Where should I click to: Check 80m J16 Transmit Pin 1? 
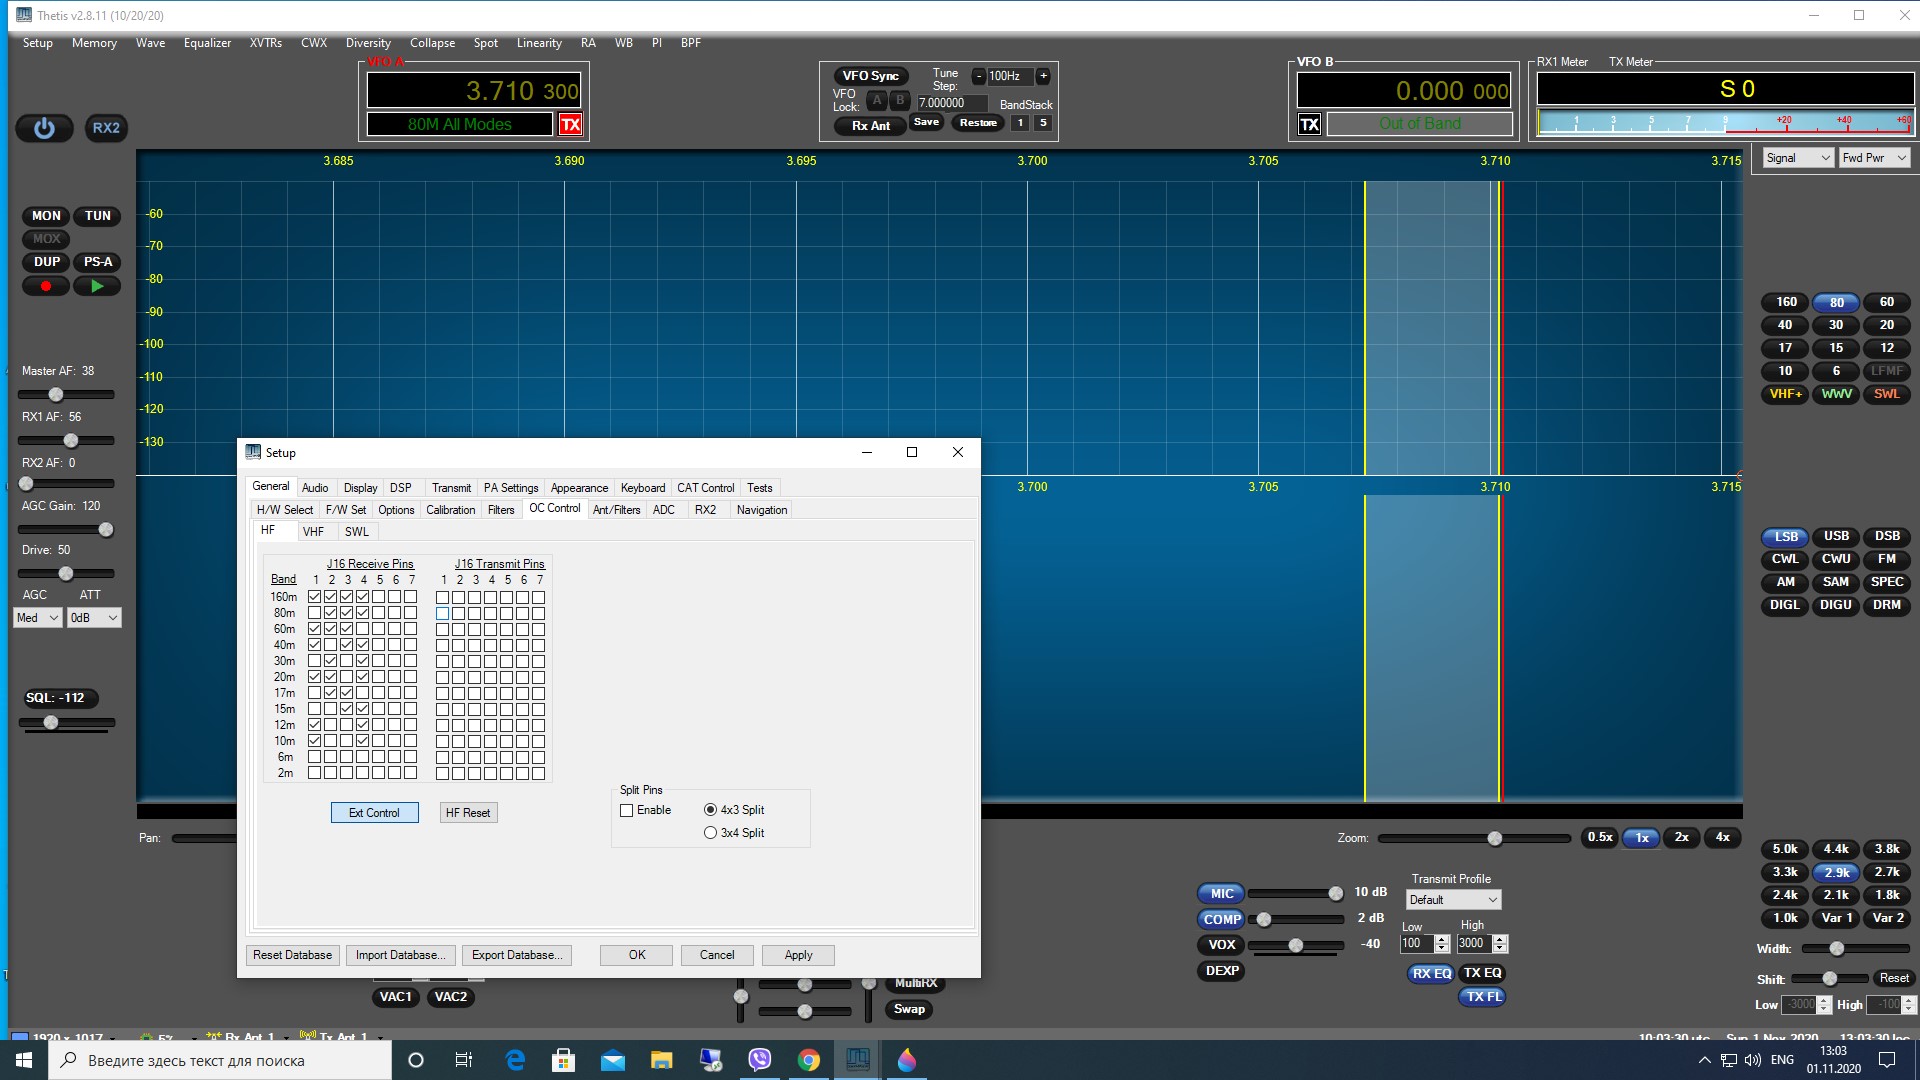(442, 613)
